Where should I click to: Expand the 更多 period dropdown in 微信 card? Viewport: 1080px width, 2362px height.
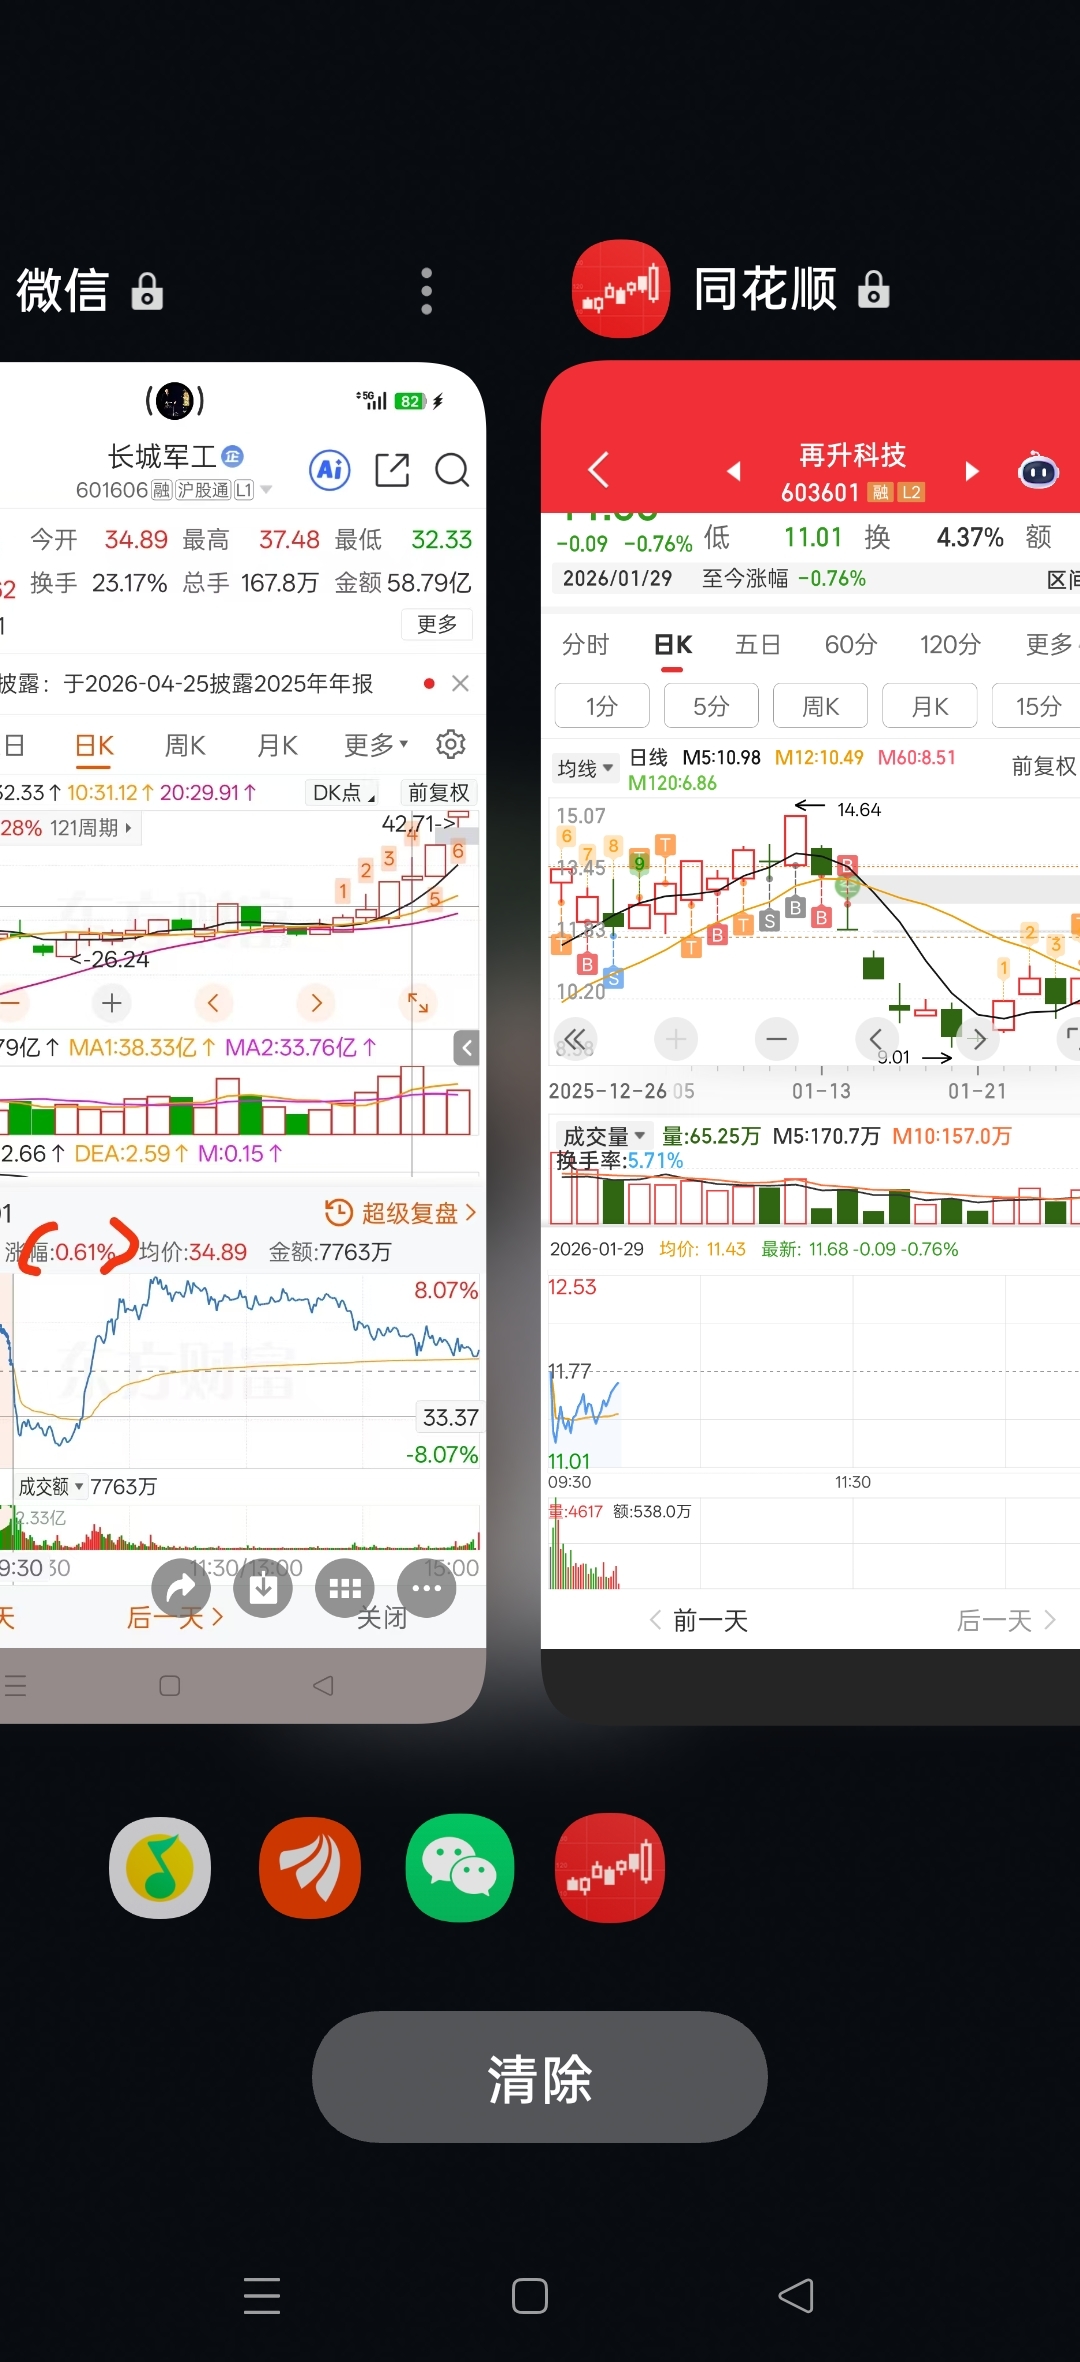pos(376,745)
